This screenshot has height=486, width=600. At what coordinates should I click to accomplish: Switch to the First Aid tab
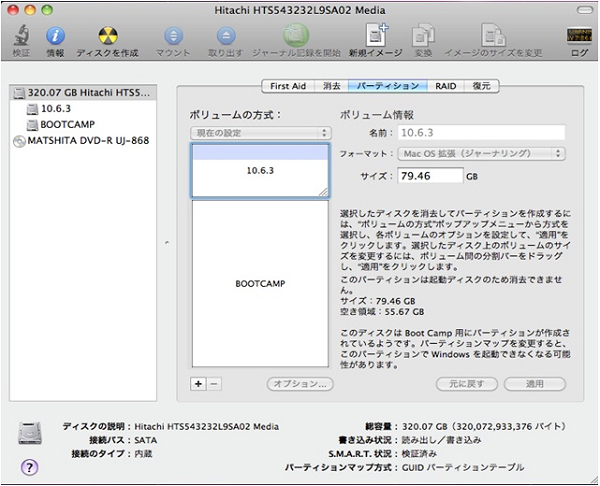pyautogui.click(x=288, y=86)
